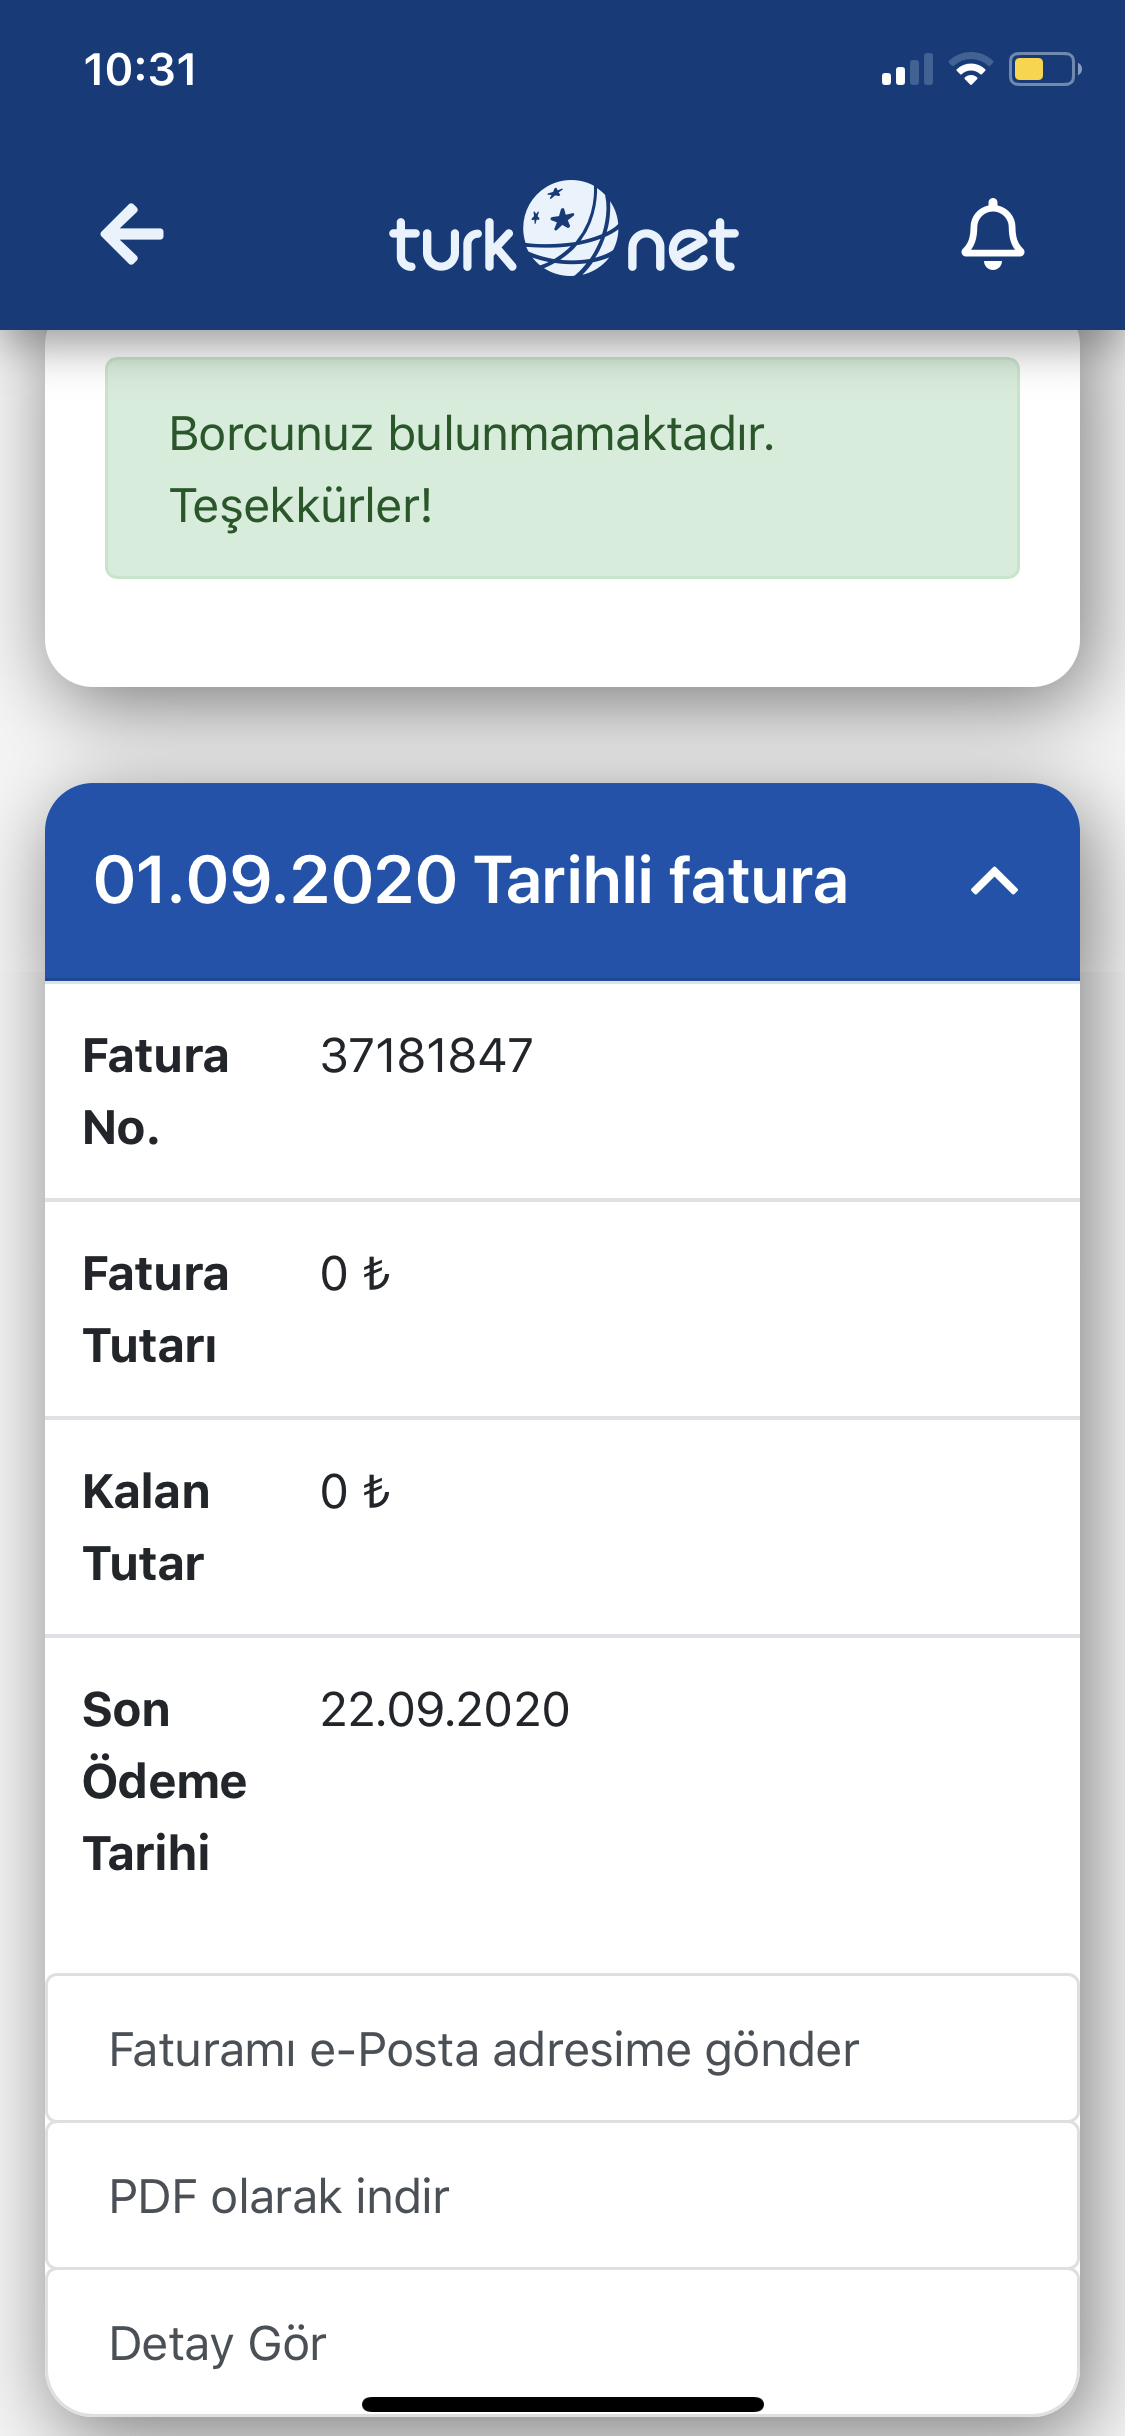Open Detay Gör for invoice details
This screenshot has height=2436, width=1125.
[x=562, y=2342]
